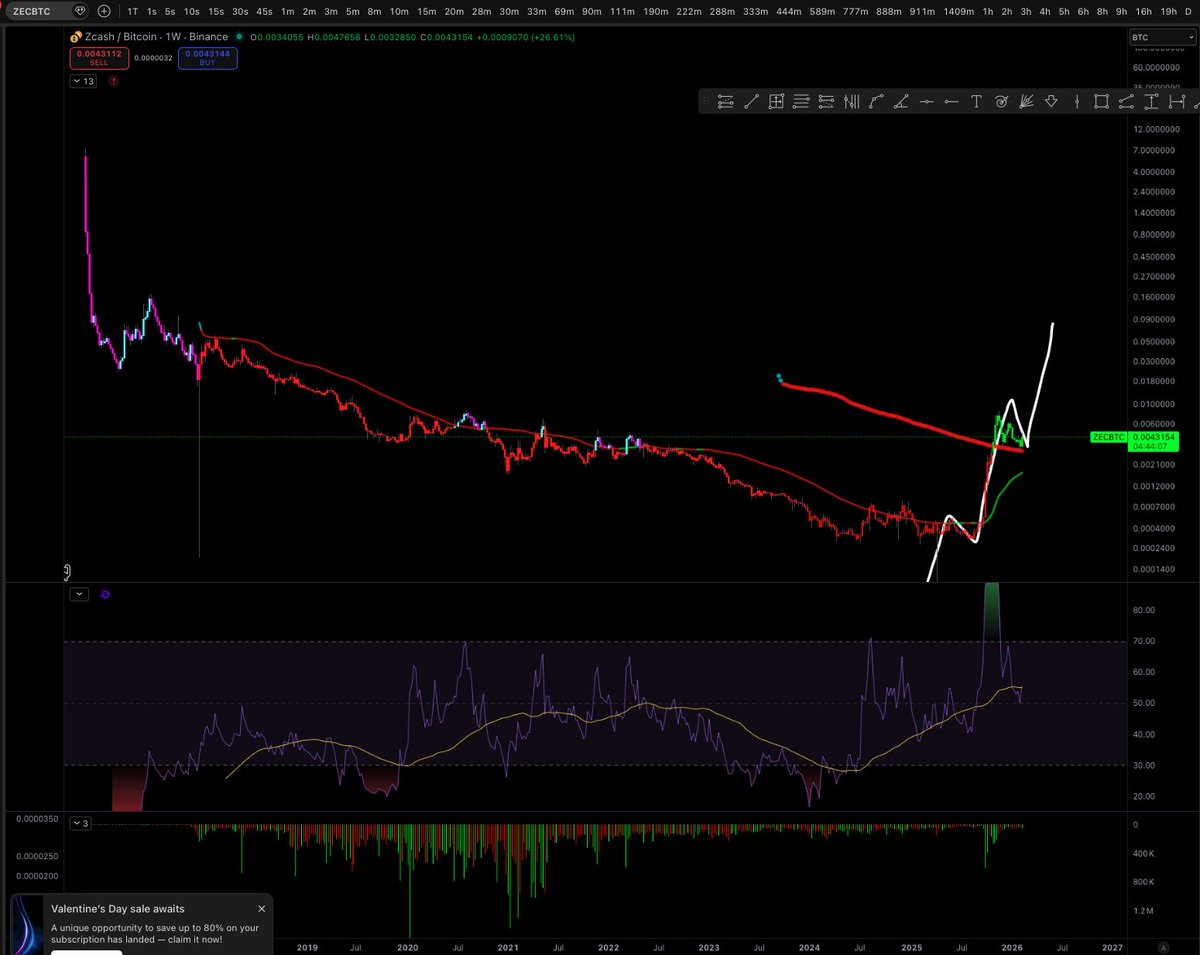Switch to the 30s interval
Image resolution: width=1200 pixels, height=955 pixels.
[x=240, y=11]
